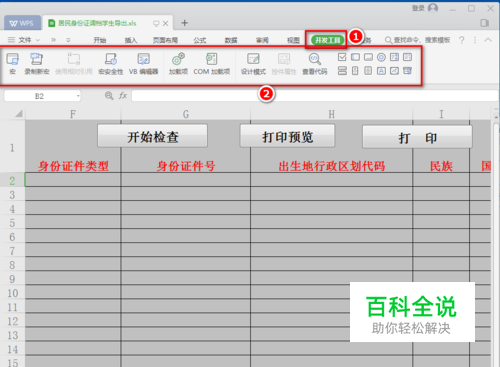Insert a list box control
The width and height of the screenshot is (500, 367).
394,57
